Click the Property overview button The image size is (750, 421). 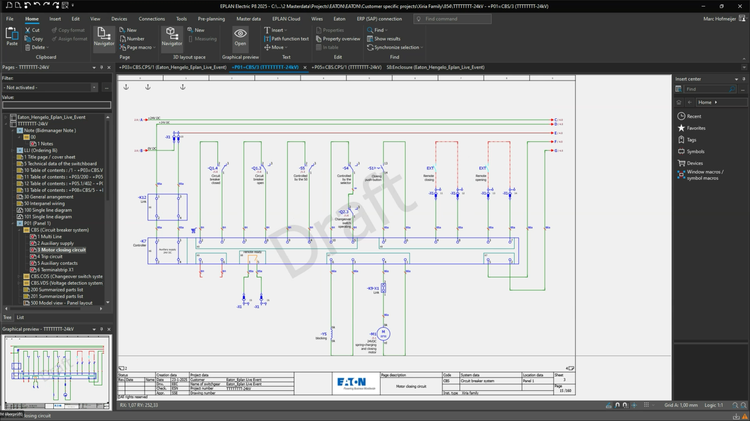(338, 39)
